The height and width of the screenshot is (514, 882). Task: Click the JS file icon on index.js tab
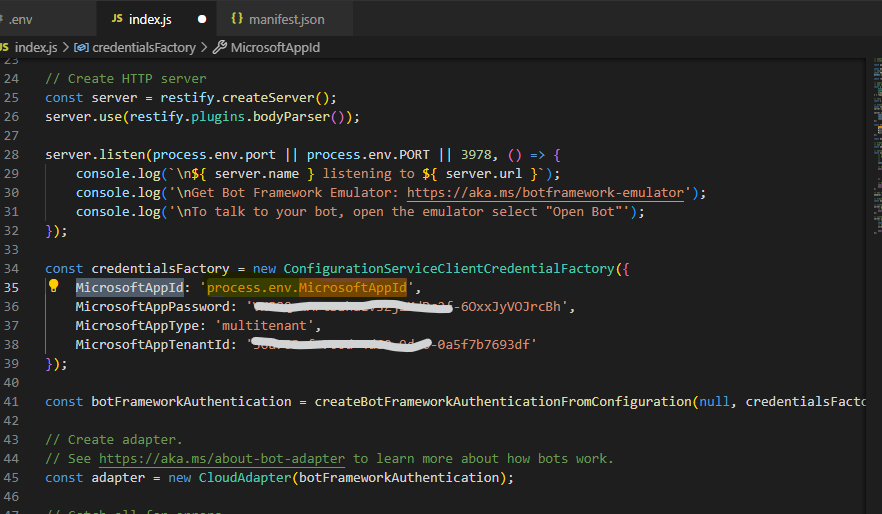(117, 19)
